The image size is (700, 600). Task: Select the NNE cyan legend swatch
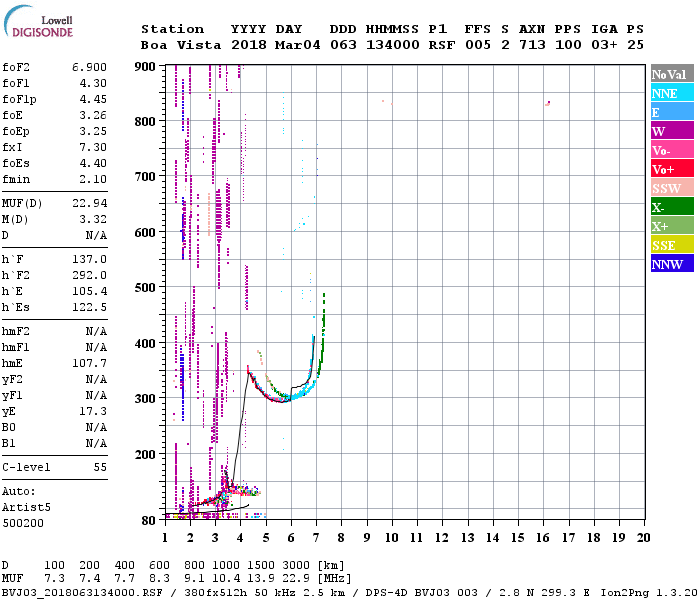coord(672,92)
